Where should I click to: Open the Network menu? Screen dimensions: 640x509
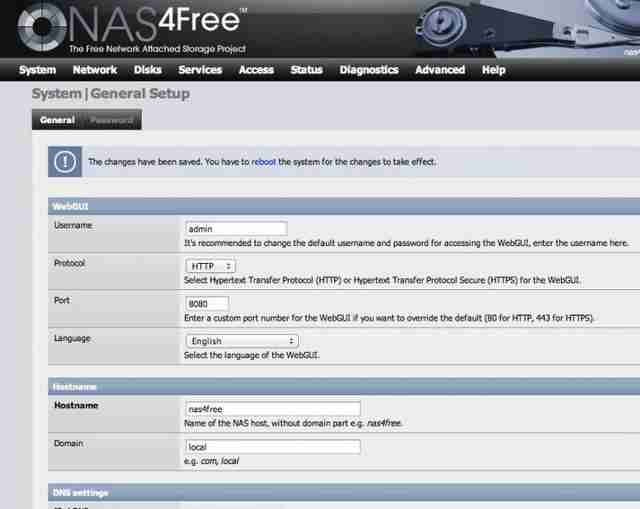95,70
